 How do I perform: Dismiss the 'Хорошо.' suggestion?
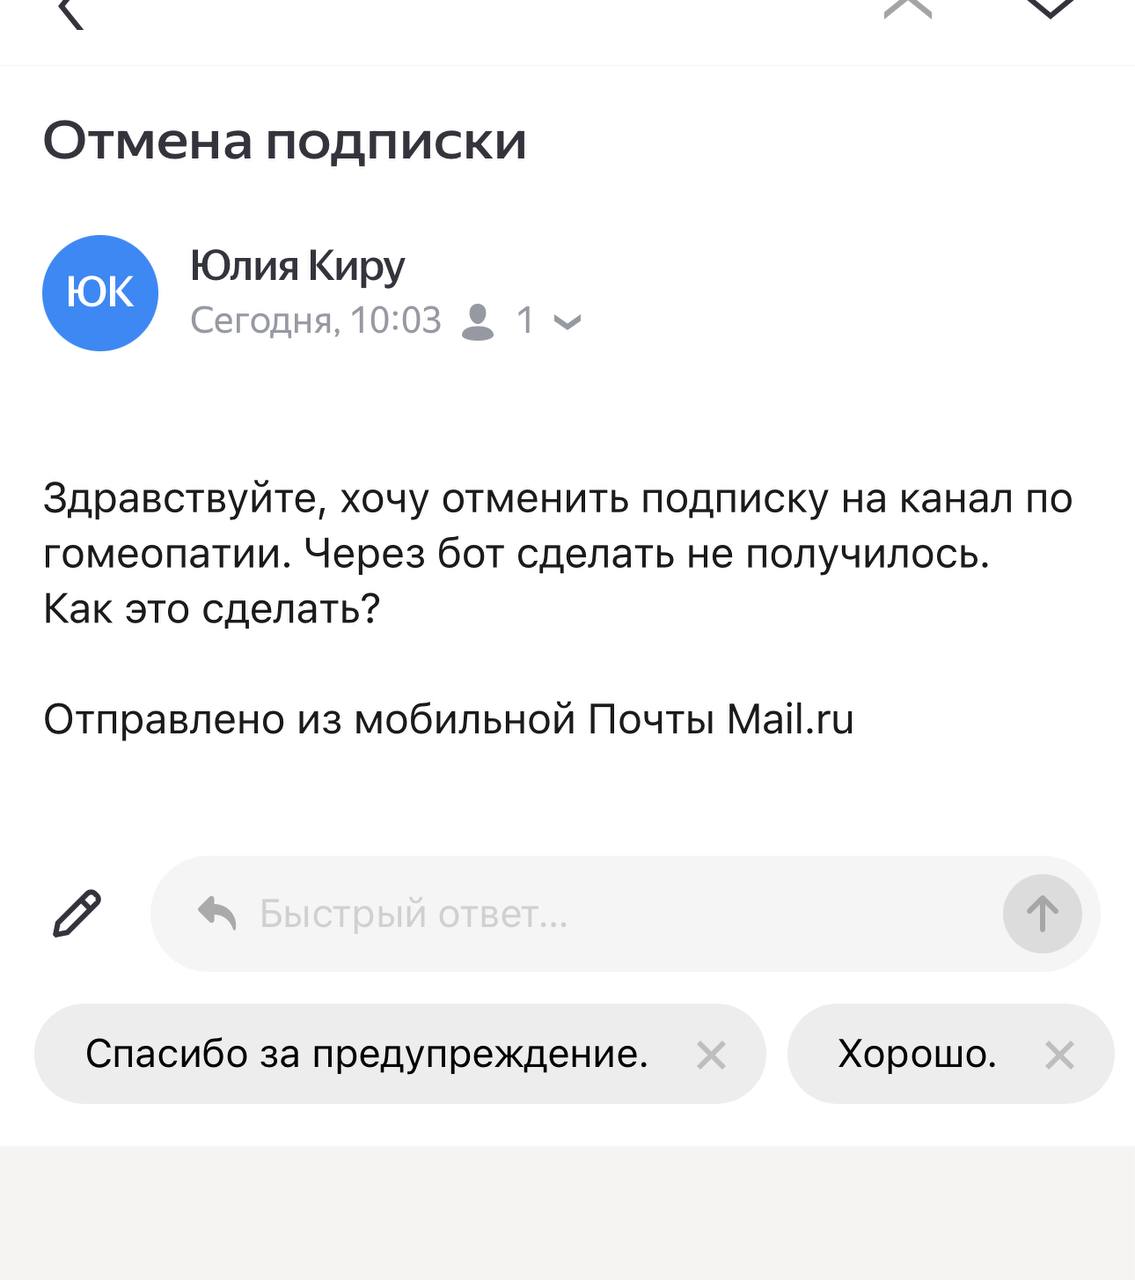1059,1055
